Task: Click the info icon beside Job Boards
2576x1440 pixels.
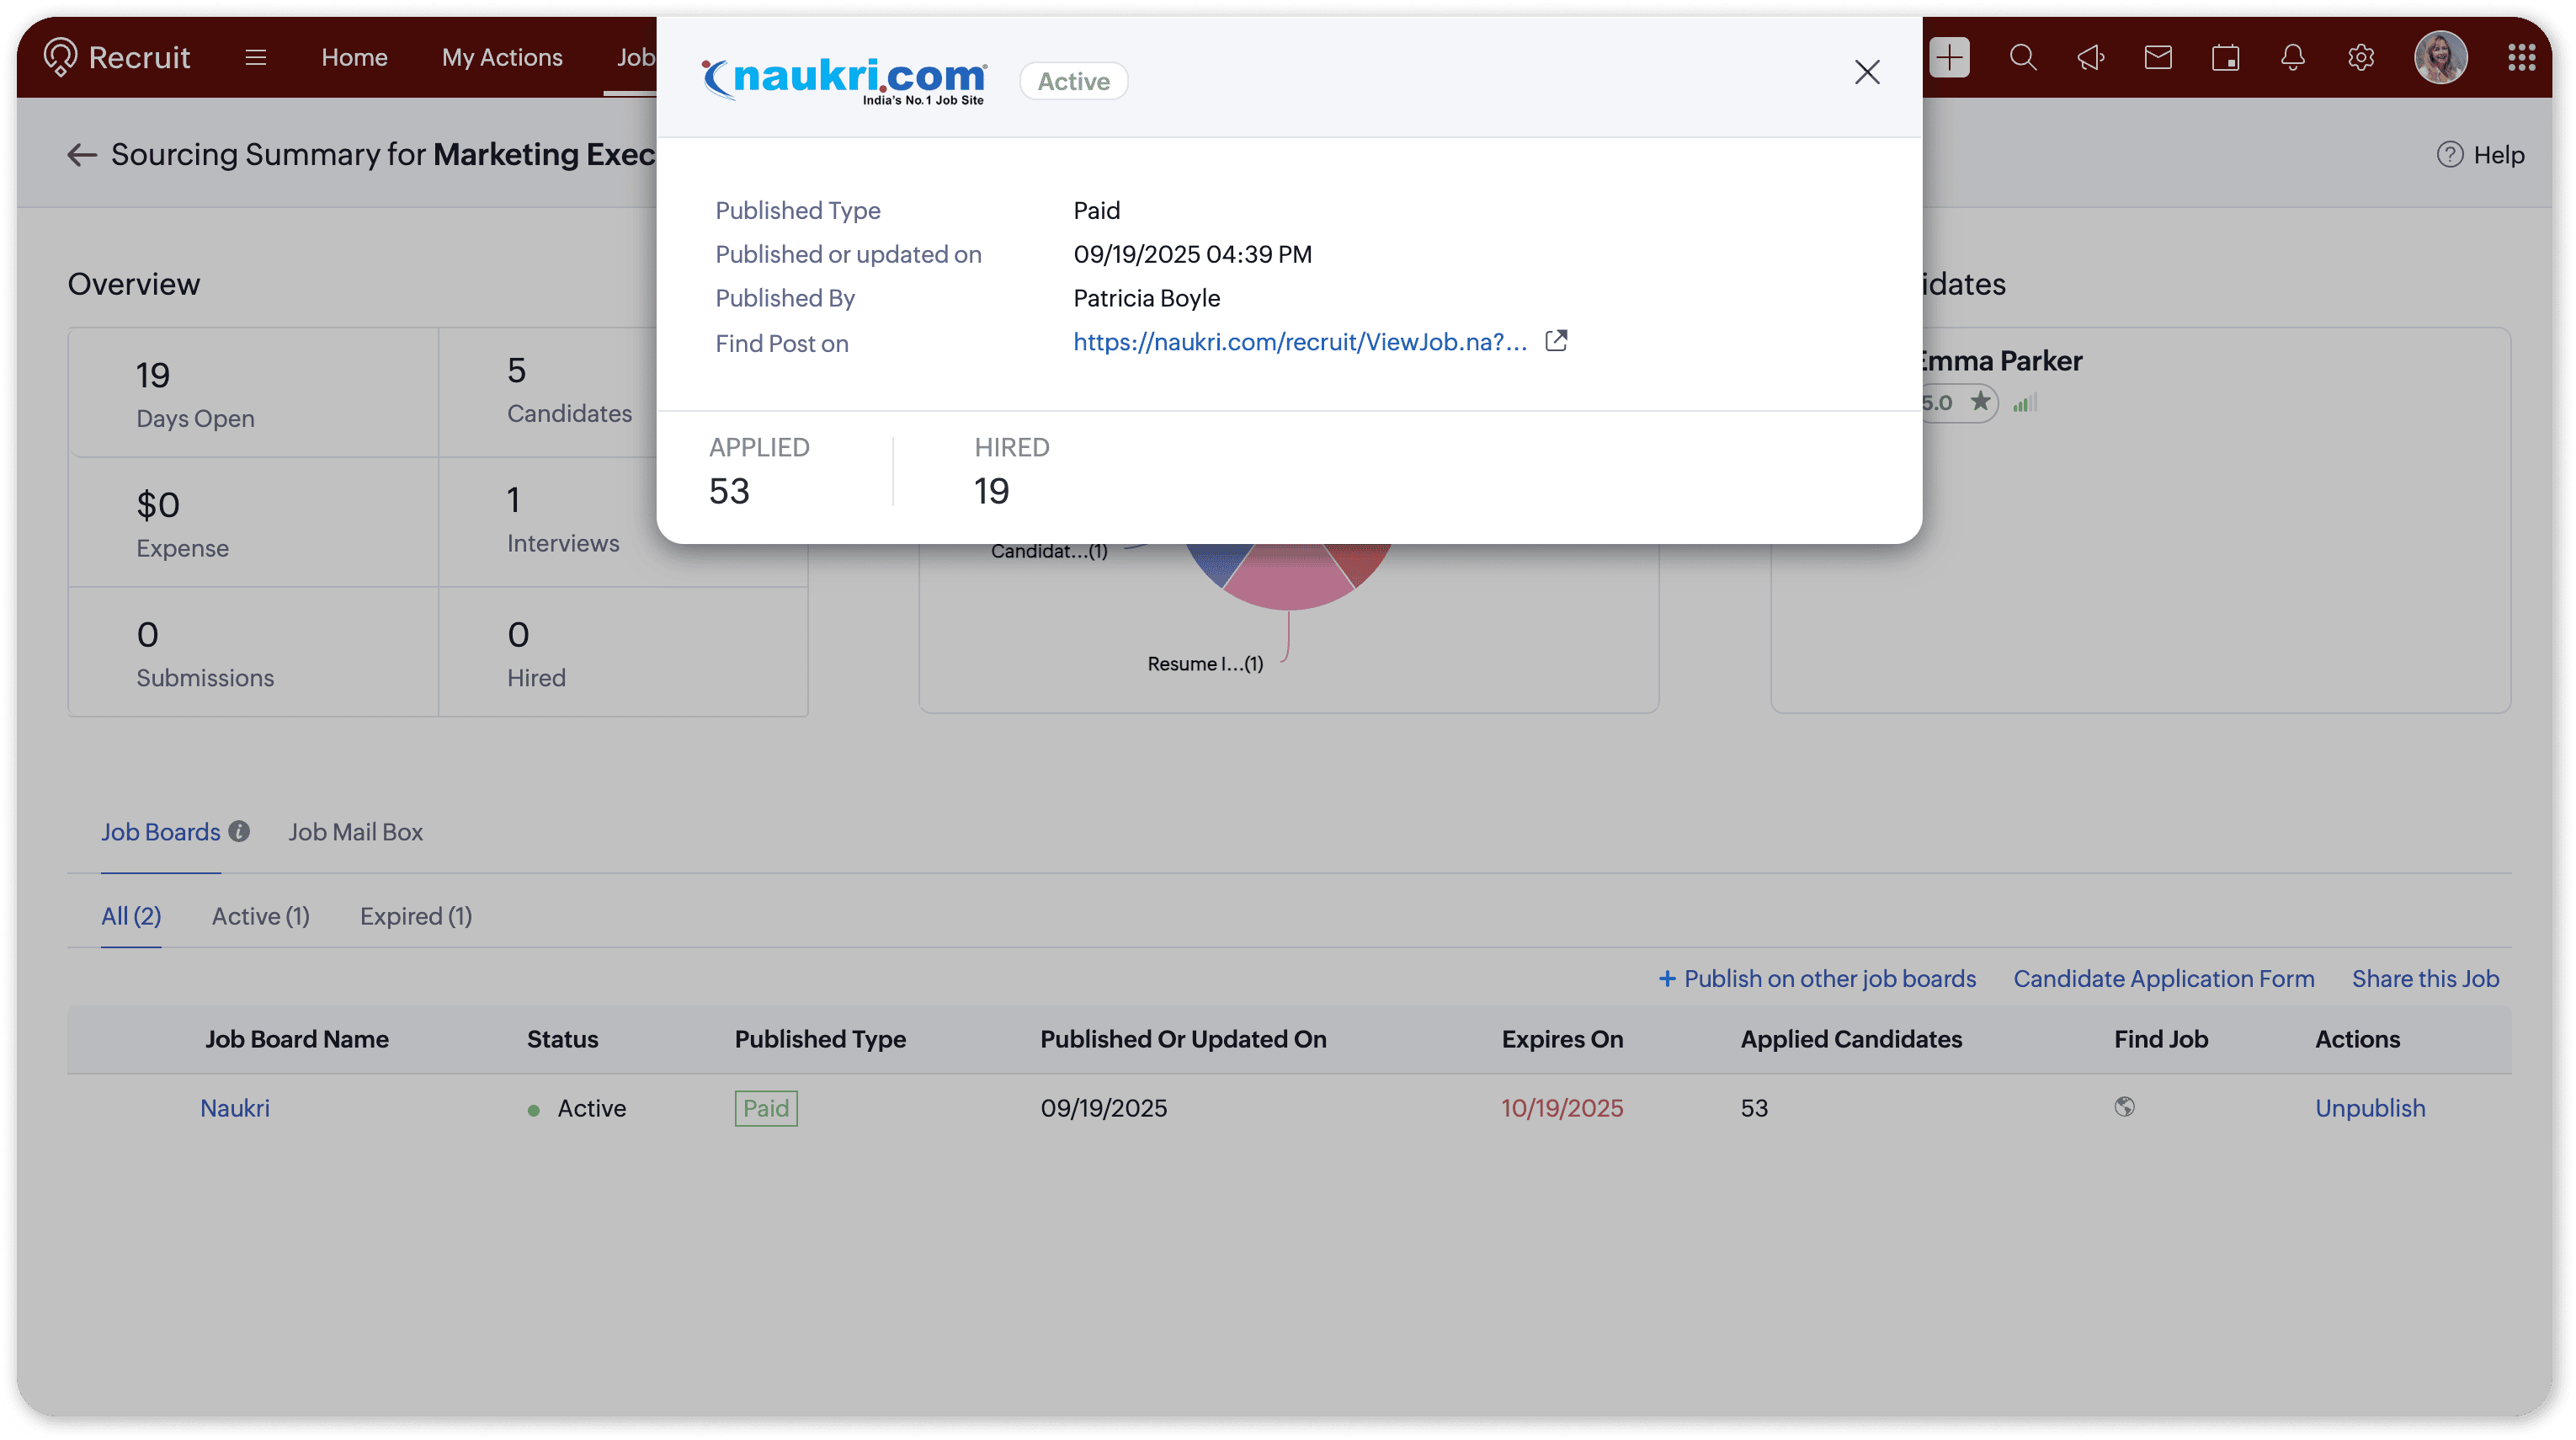Action: (239, 831)
